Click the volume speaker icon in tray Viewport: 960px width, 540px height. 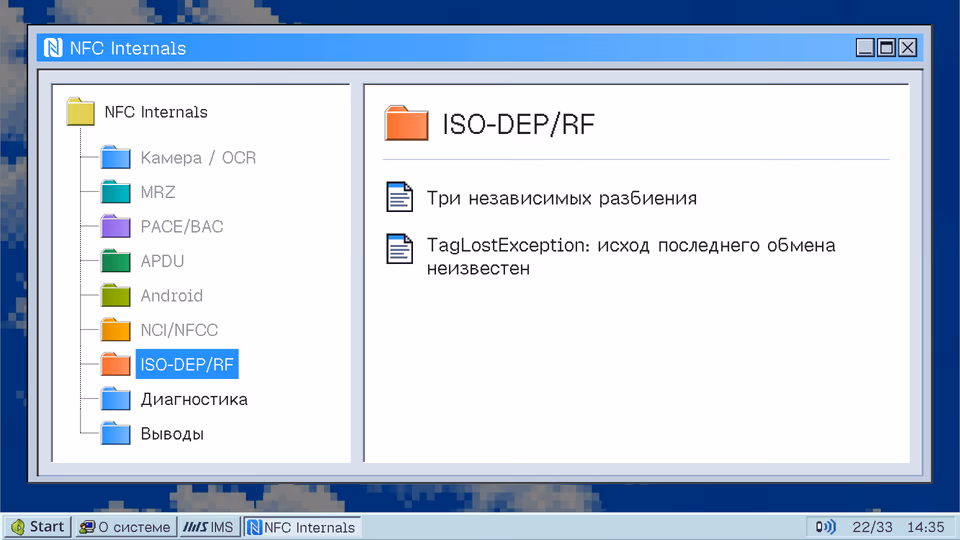point(825,527)
